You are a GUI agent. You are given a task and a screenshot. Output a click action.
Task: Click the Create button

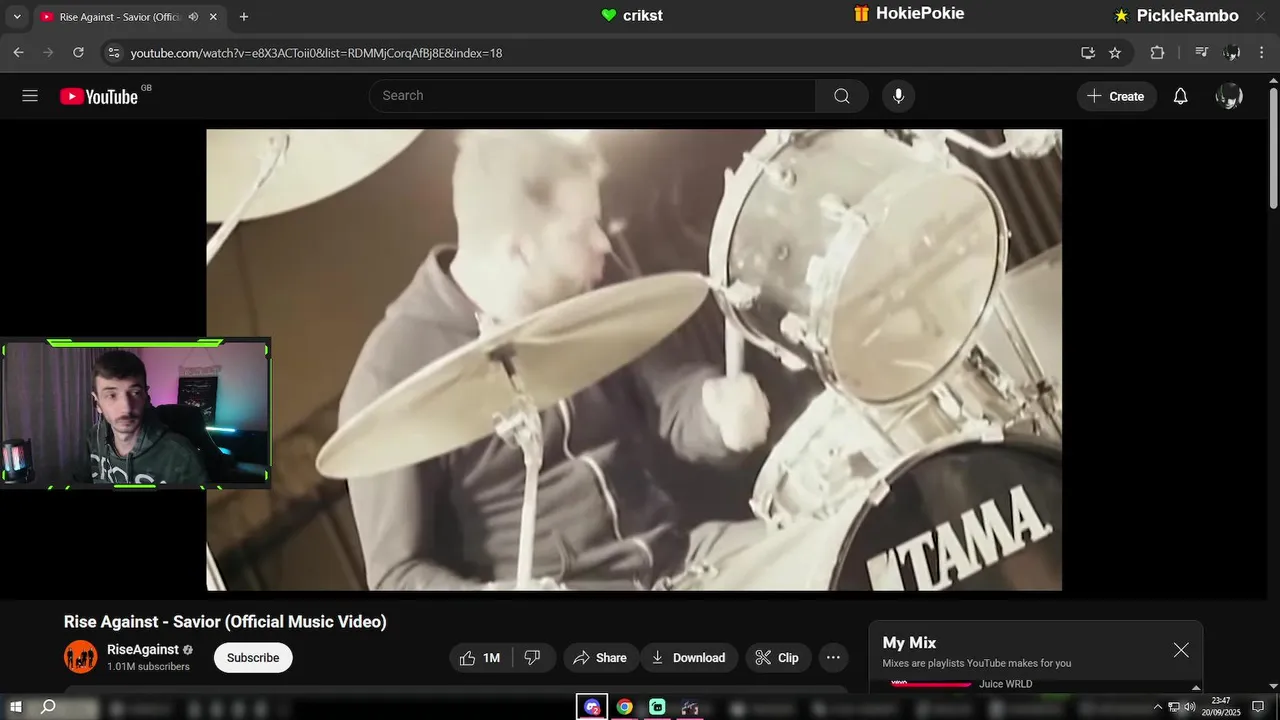(x=1116, y=96)
